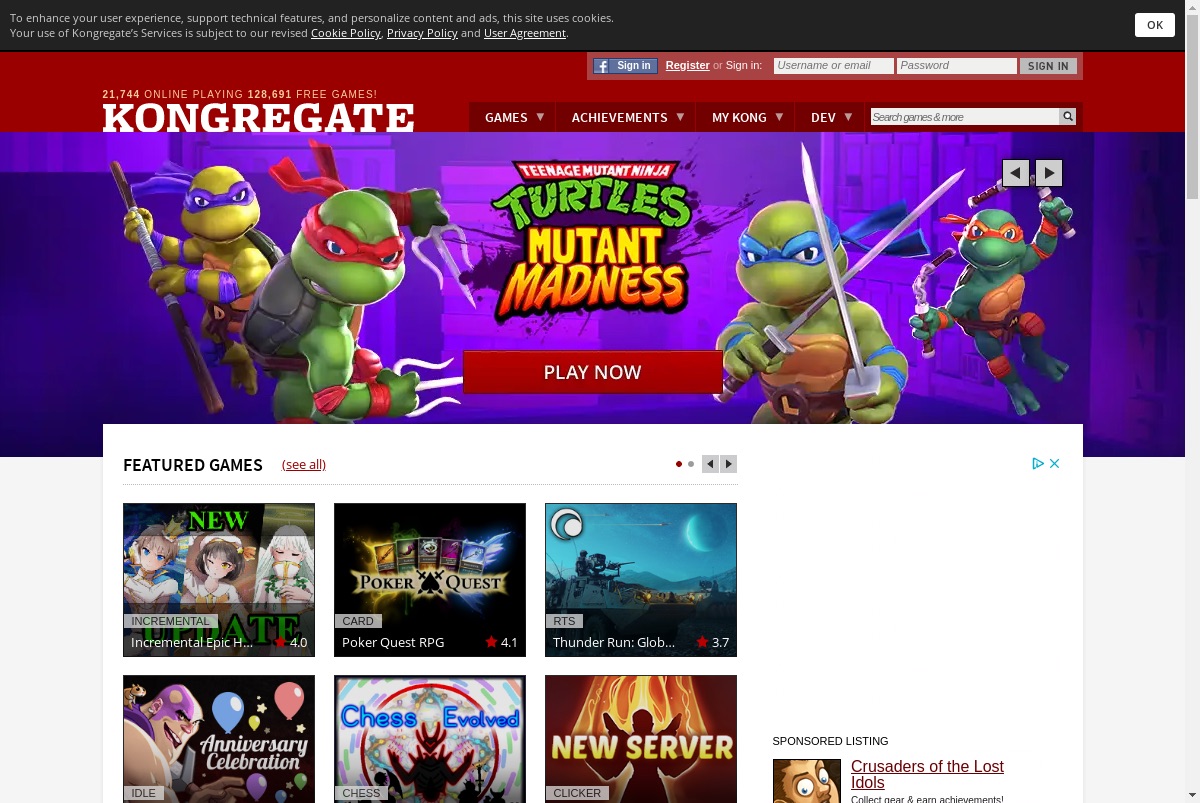Go to Kongregate home via logo
This screenshot has width=1200, height=803.
[258, 117]
